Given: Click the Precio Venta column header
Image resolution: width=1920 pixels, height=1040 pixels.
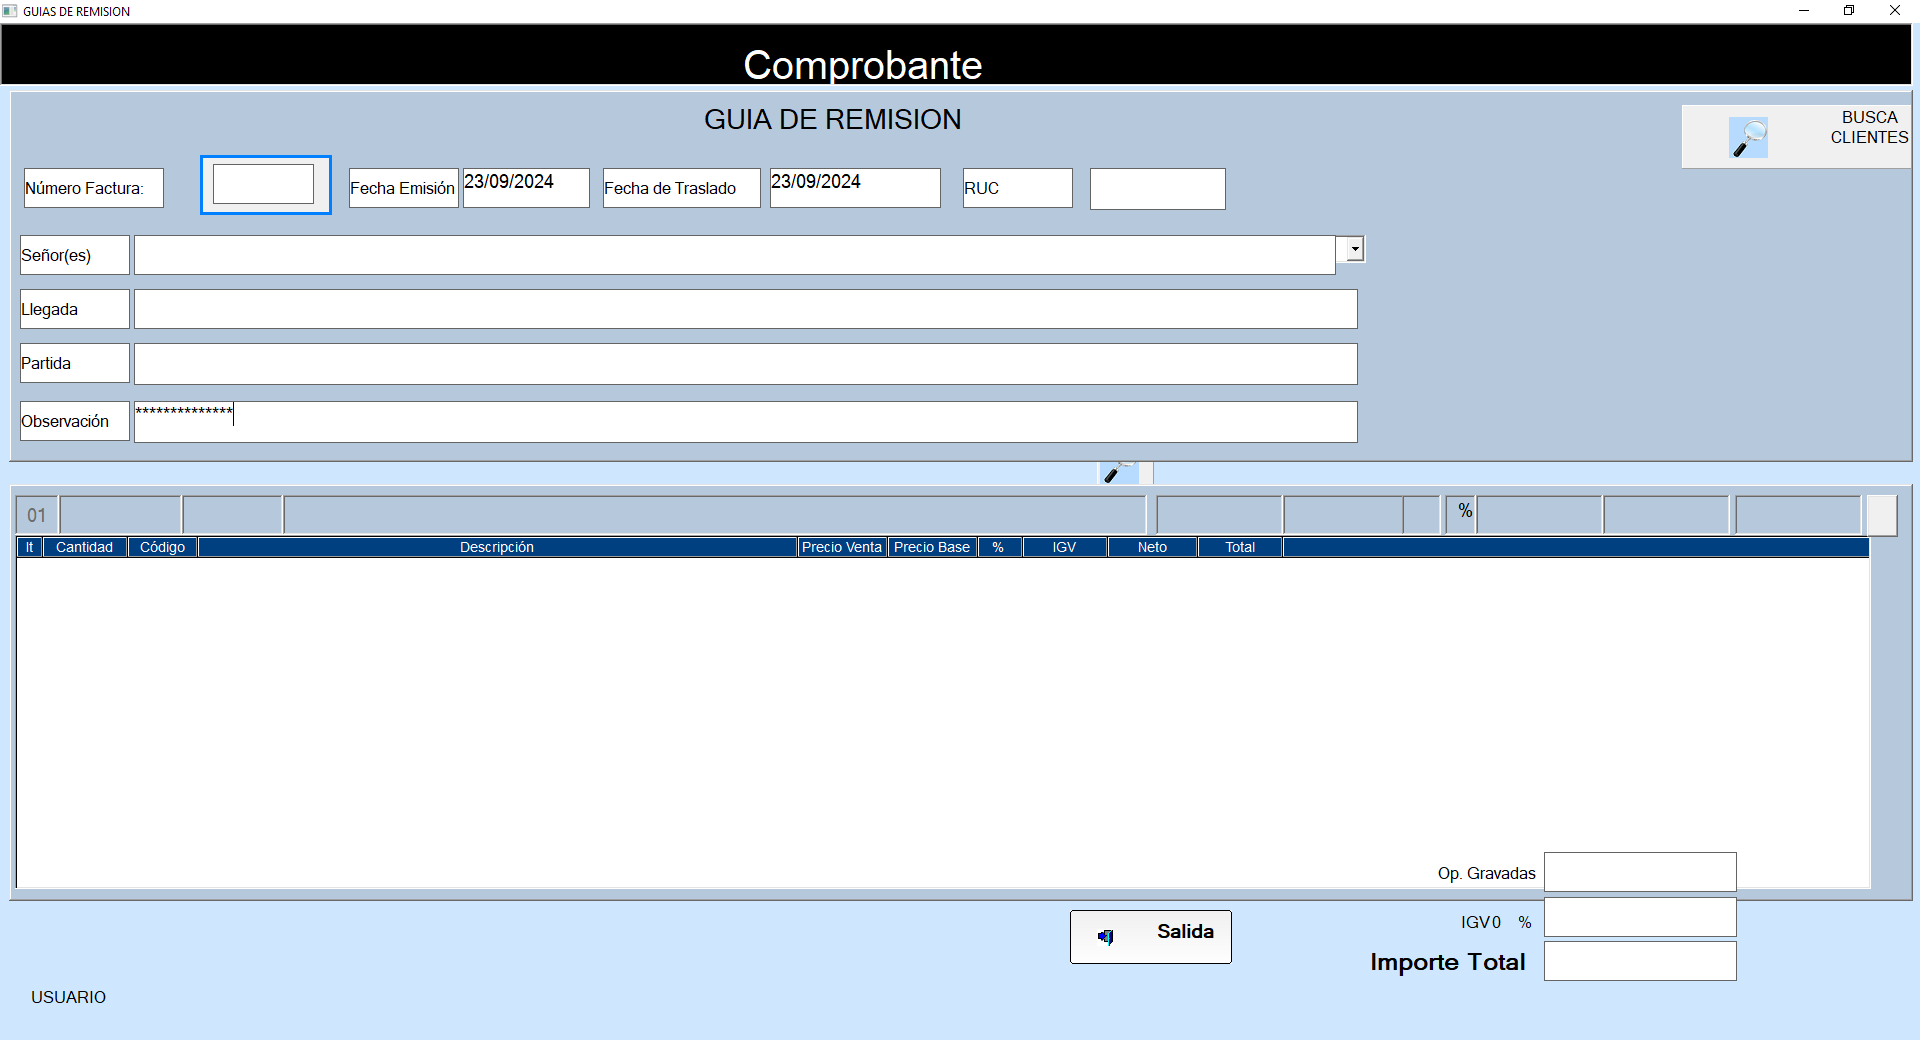Looking at the screenshot, I should pyautogui.click(x=841, y=547).
